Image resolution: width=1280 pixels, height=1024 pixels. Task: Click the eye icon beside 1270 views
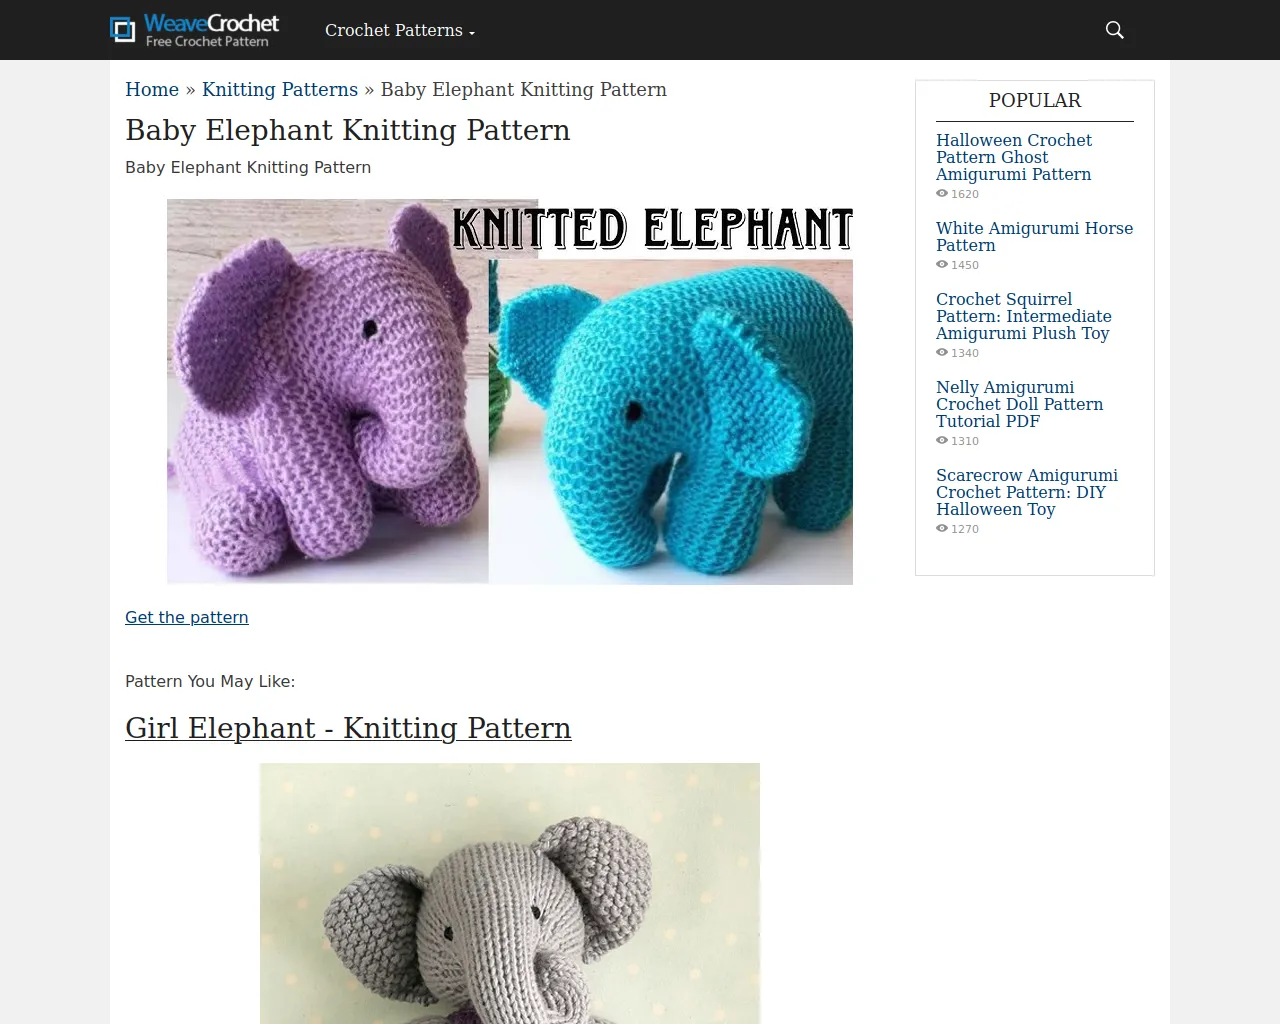click(x=942, y=529)
